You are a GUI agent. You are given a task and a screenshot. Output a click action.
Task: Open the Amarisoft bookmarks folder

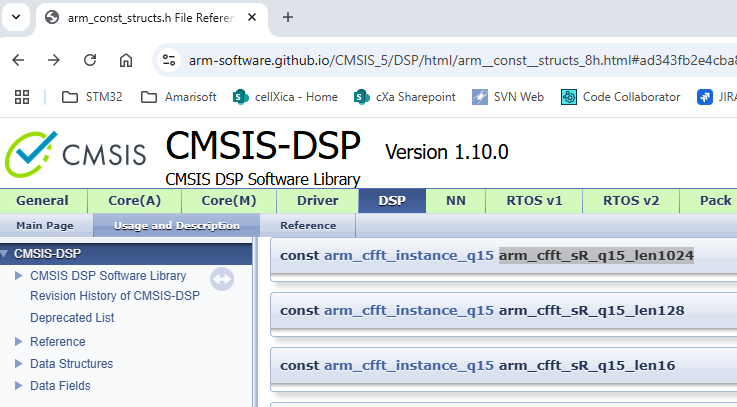(179, 97)
